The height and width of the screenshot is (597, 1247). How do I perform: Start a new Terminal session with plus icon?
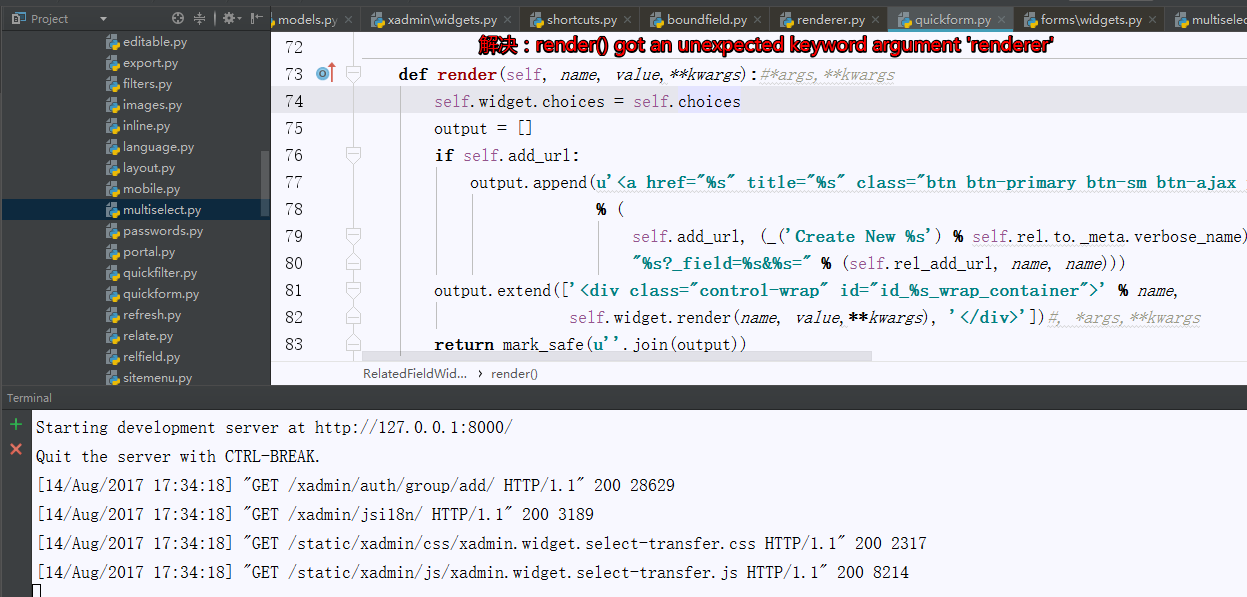pos(14,425)
